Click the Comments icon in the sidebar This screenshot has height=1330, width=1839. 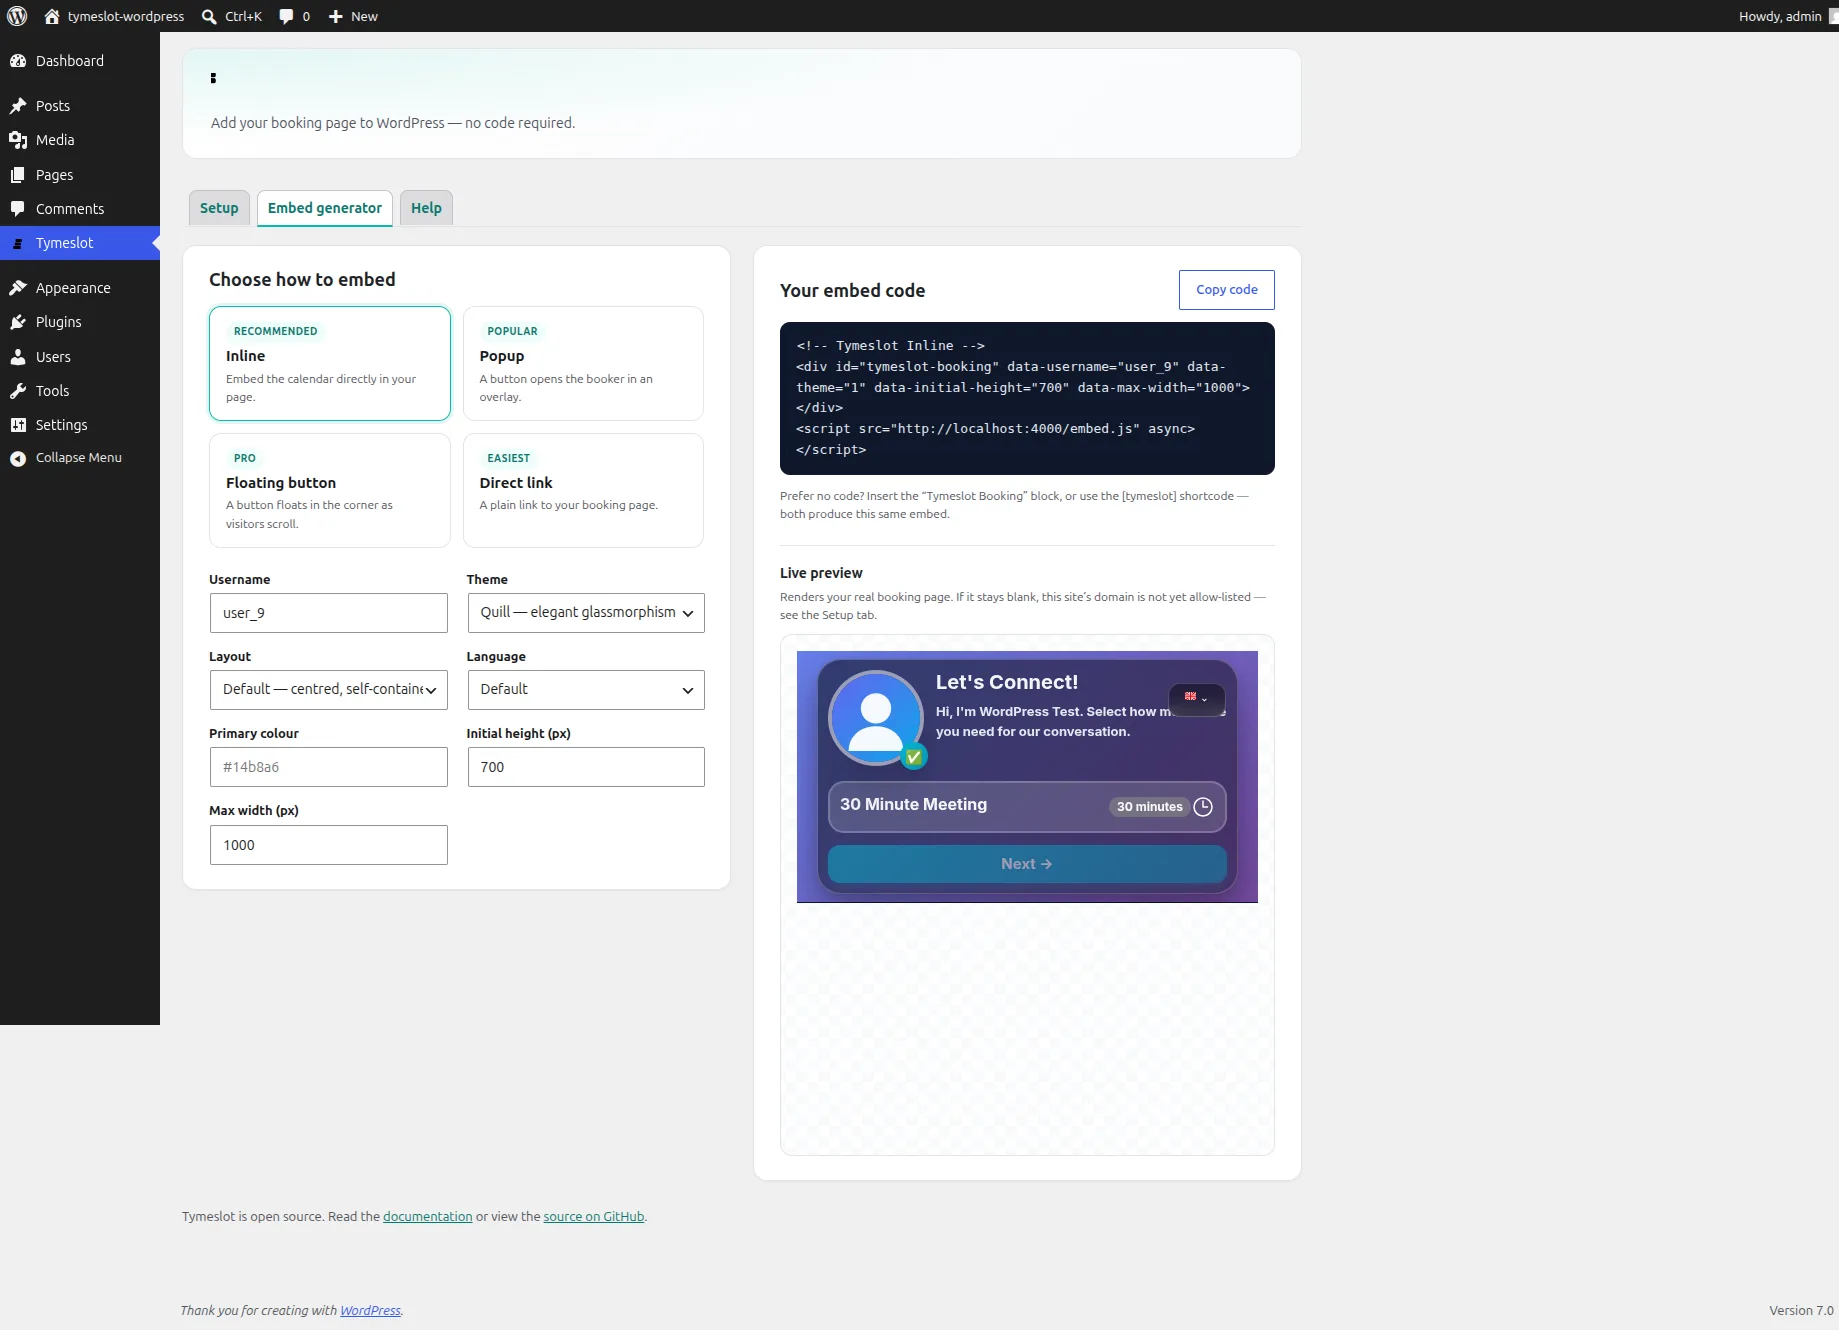point(18,209)
